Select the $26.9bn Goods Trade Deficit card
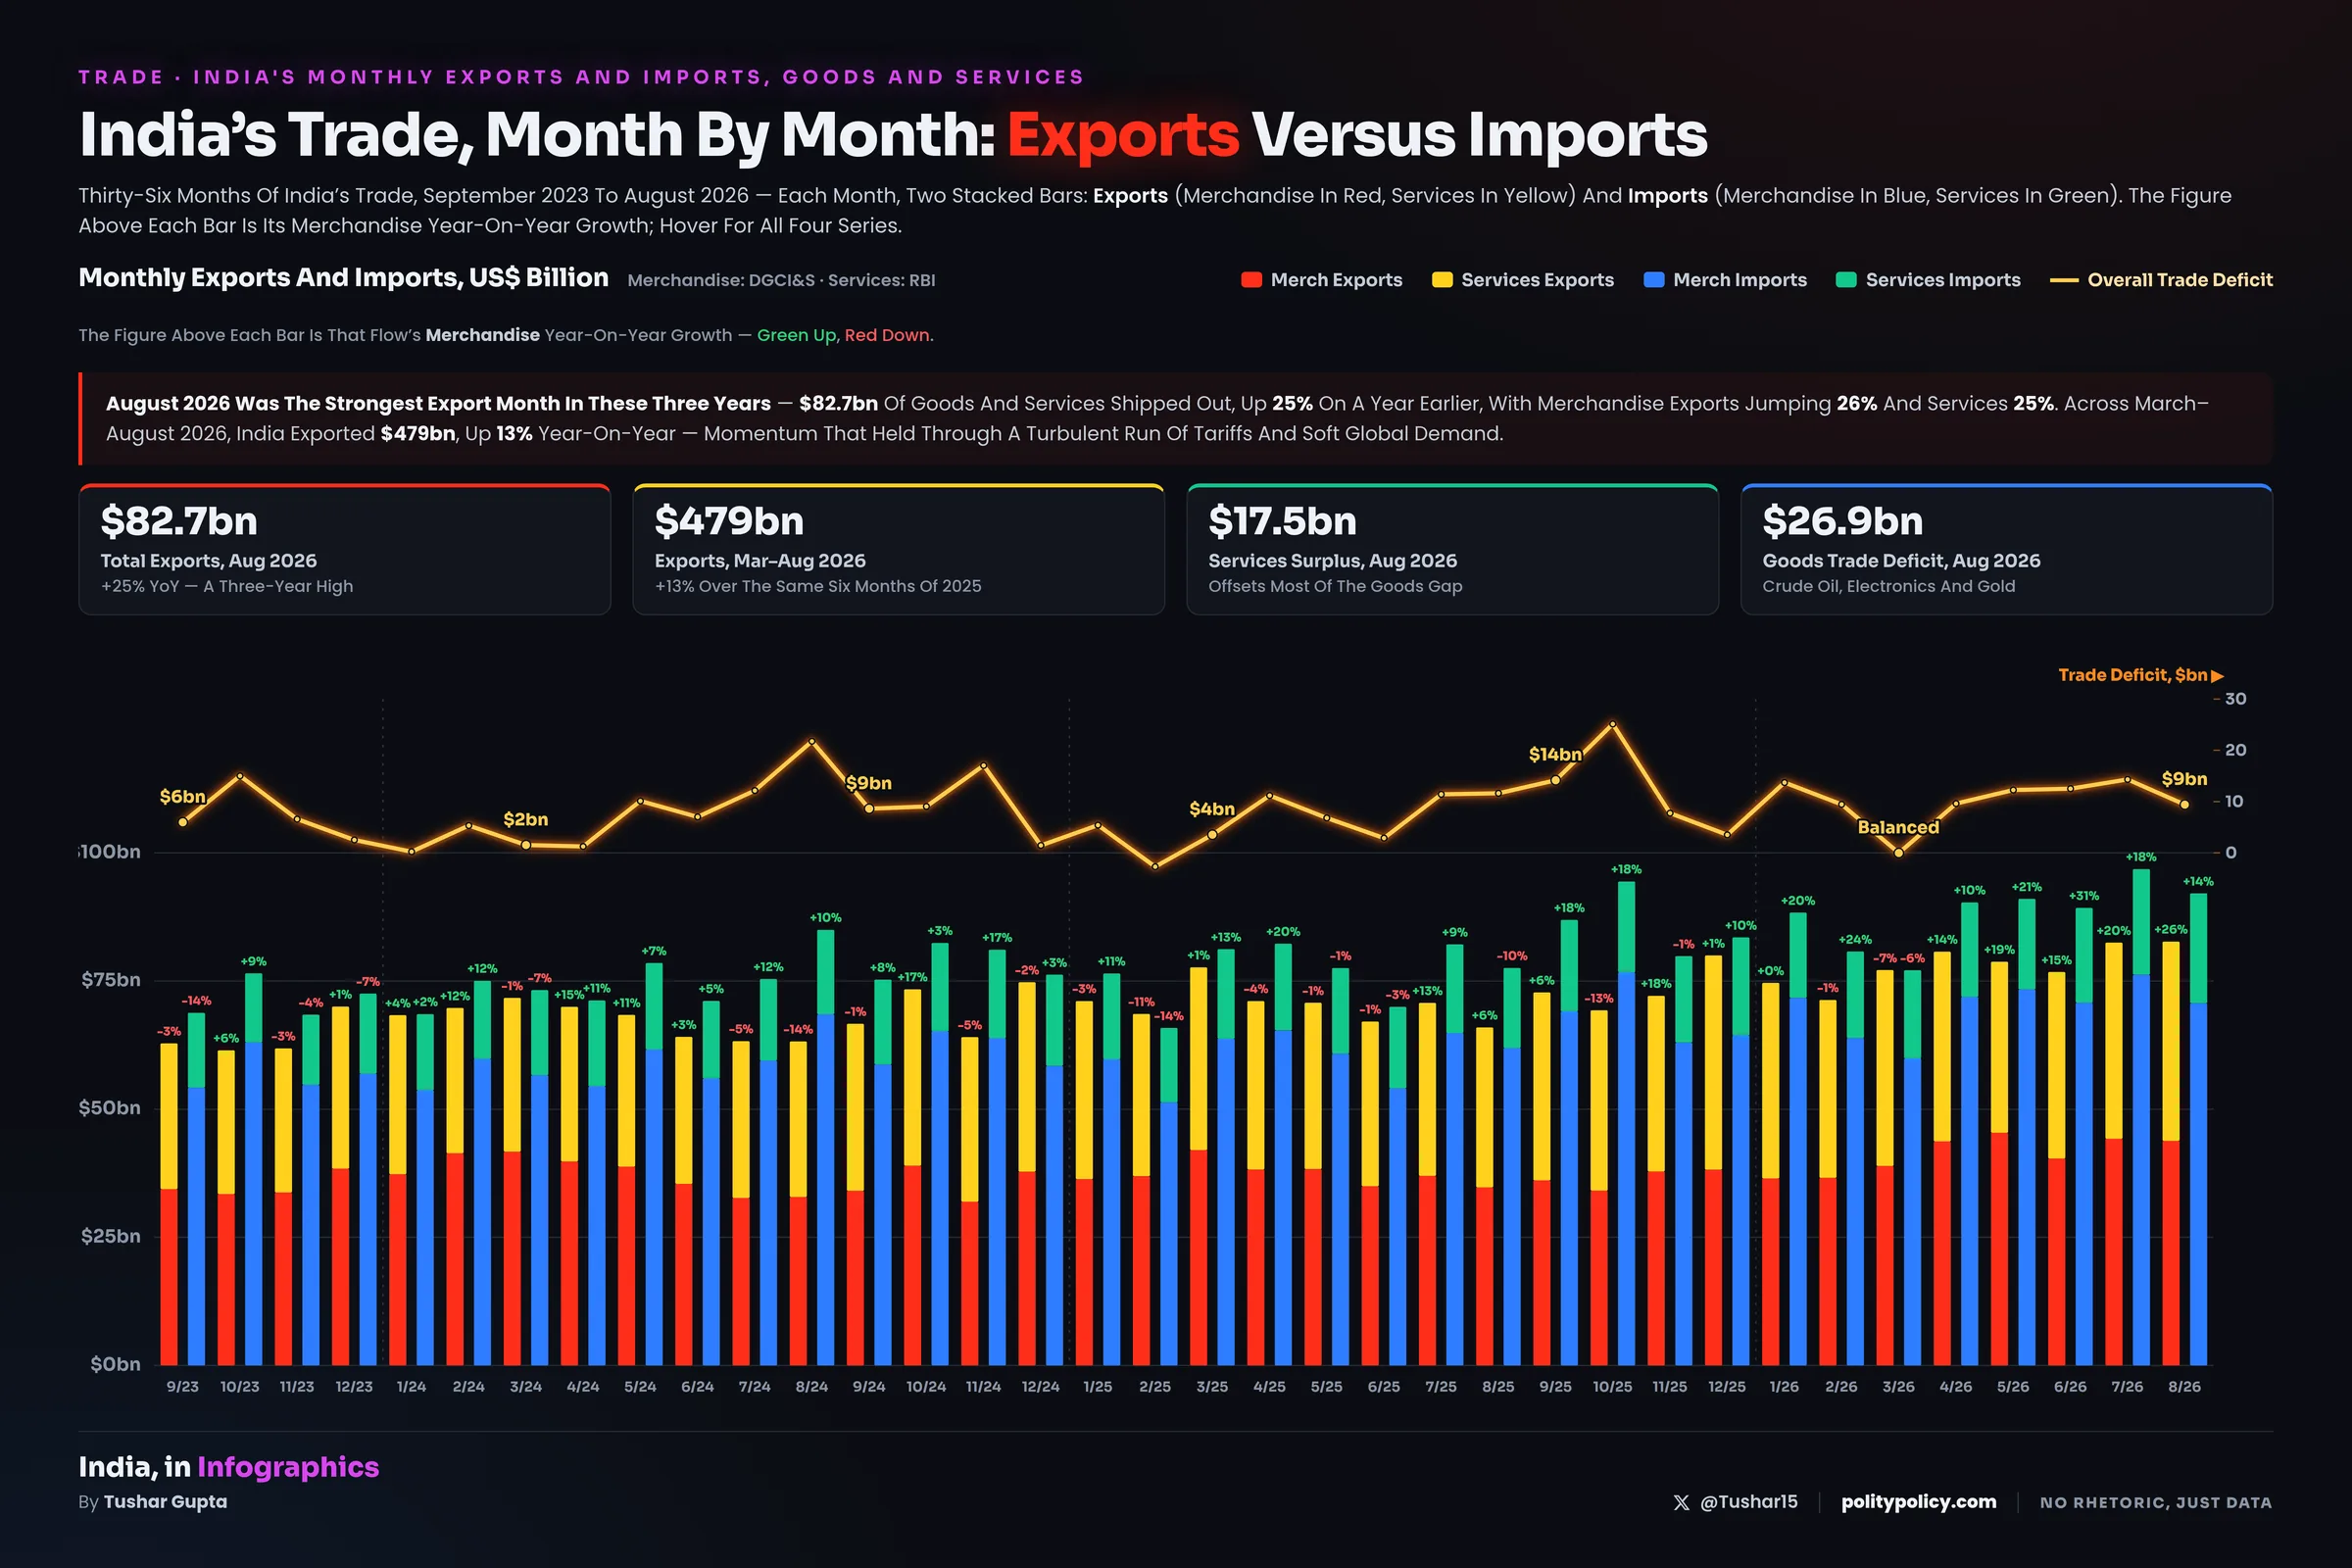This screenshot has height=1568, width=2352. pos(2006,549)
